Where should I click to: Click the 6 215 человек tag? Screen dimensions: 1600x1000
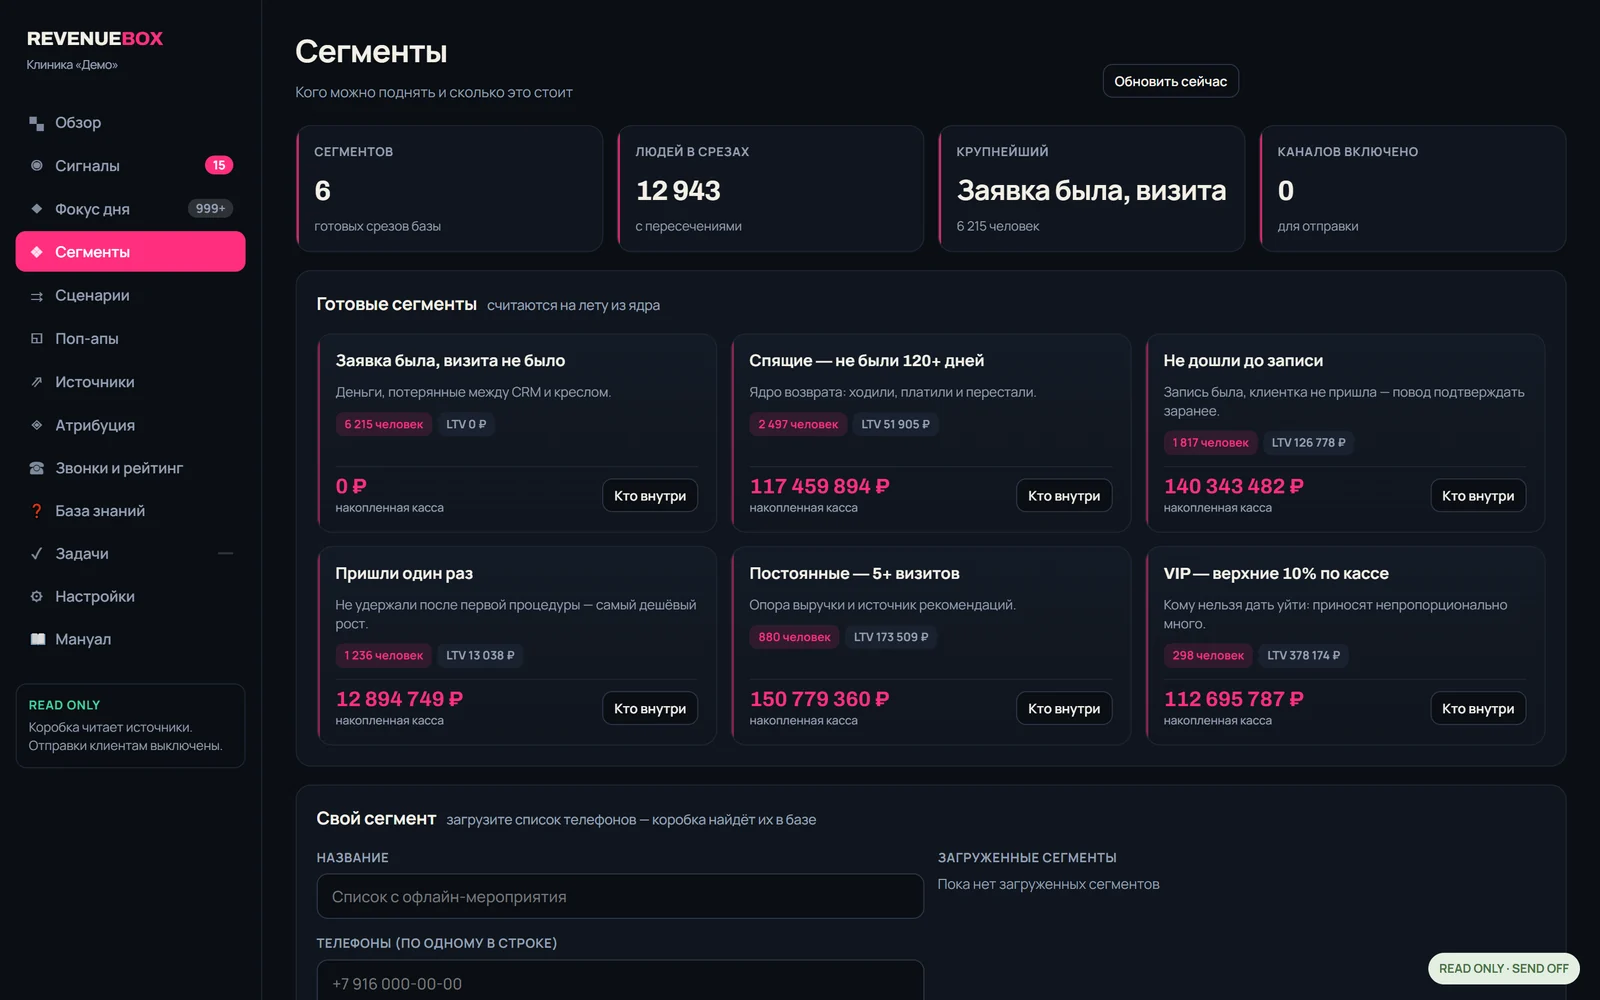coord(384,424)
